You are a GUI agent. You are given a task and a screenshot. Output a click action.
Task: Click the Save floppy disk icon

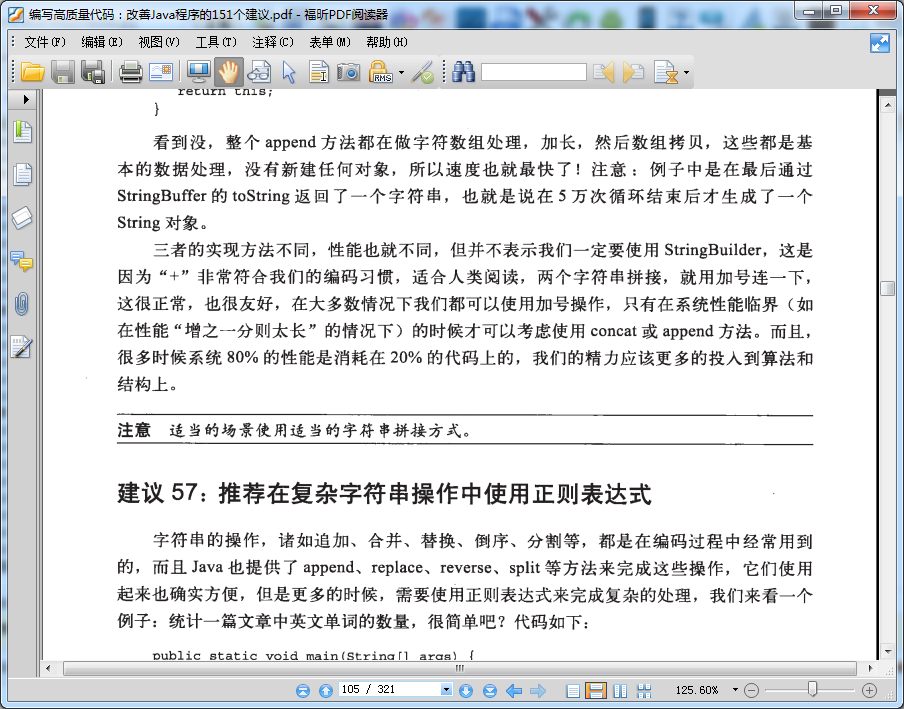62,73
